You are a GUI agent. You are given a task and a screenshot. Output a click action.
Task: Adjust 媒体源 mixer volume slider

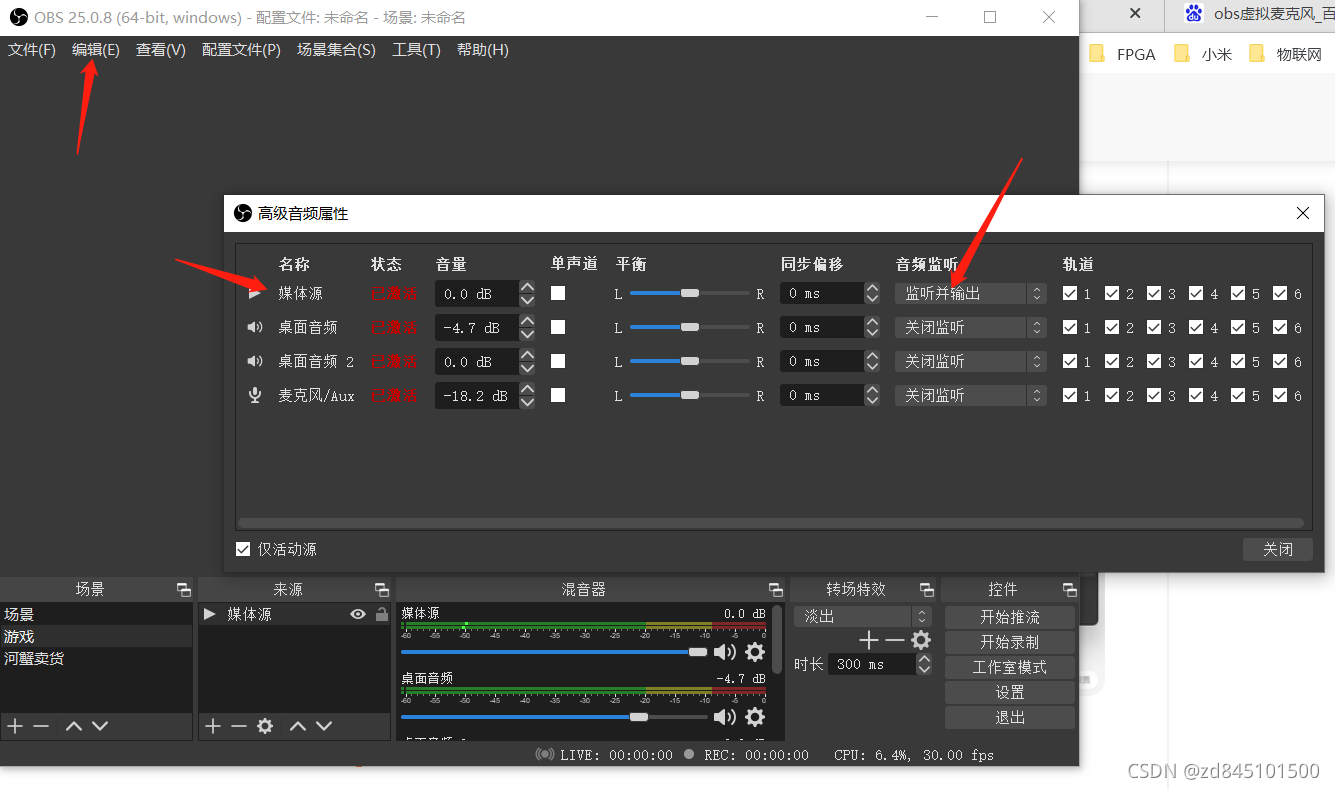coord(554,652)
